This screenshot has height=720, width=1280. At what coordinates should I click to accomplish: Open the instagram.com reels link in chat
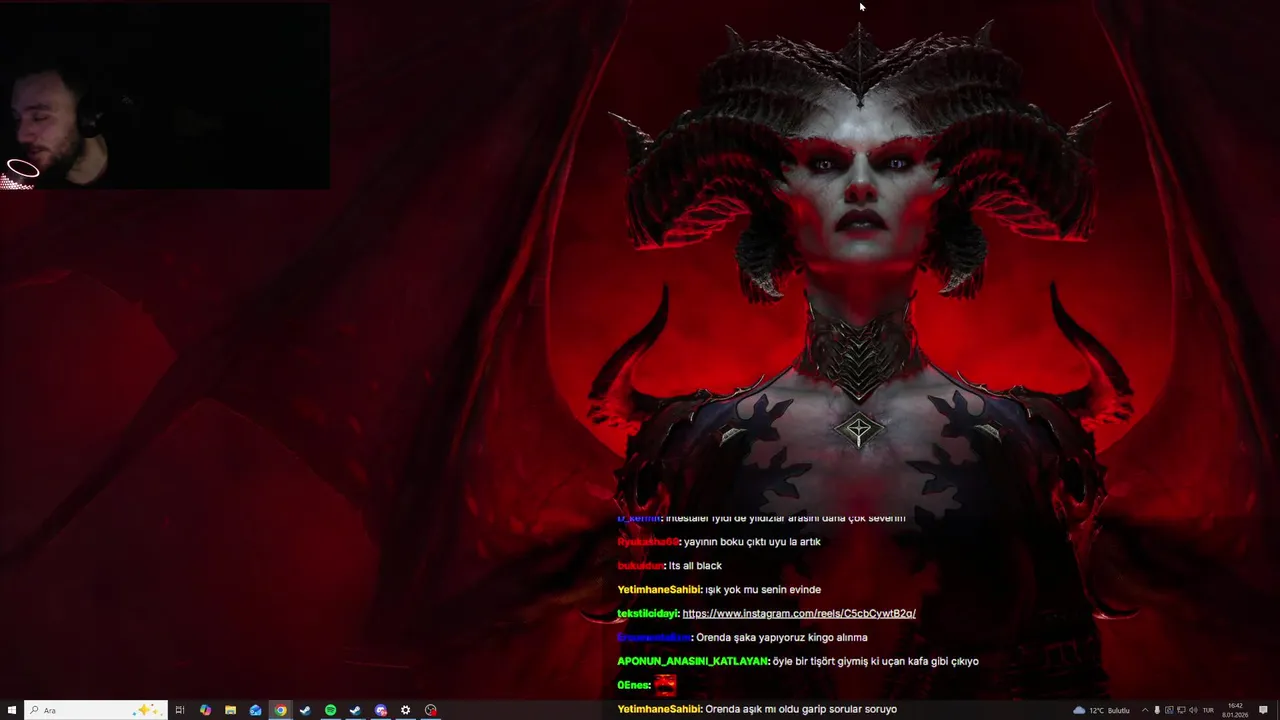pos(799,613)
